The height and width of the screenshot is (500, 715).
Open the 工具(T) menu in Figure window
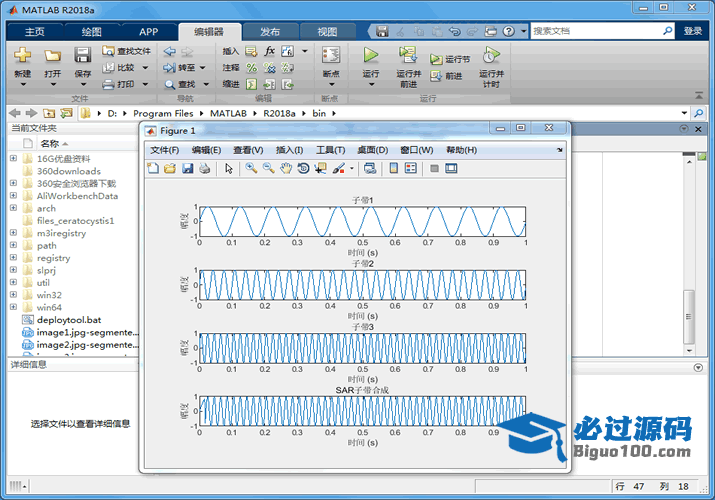point(330,150)
